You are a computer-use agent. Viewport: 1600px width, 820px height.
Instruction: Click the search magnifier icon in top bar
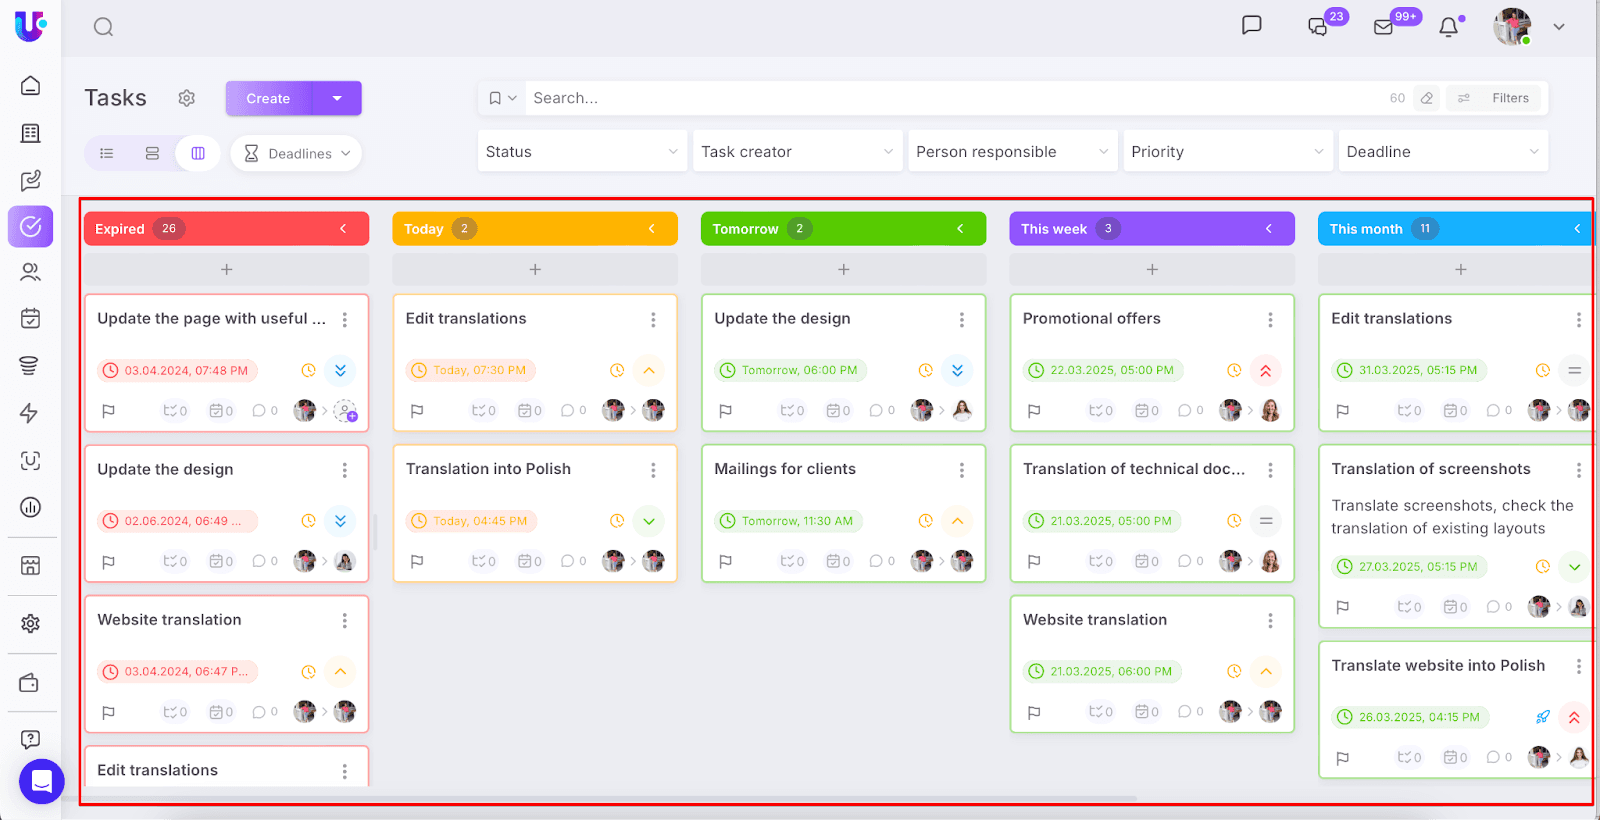[103, 27]
